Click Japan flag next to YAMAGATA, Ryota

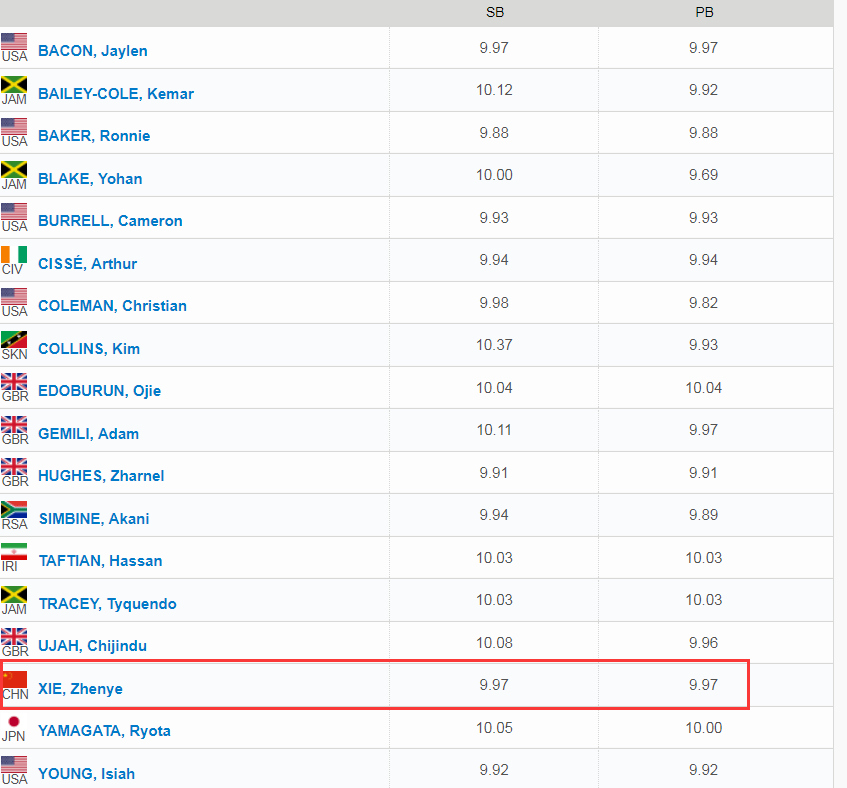coord(14,721)
